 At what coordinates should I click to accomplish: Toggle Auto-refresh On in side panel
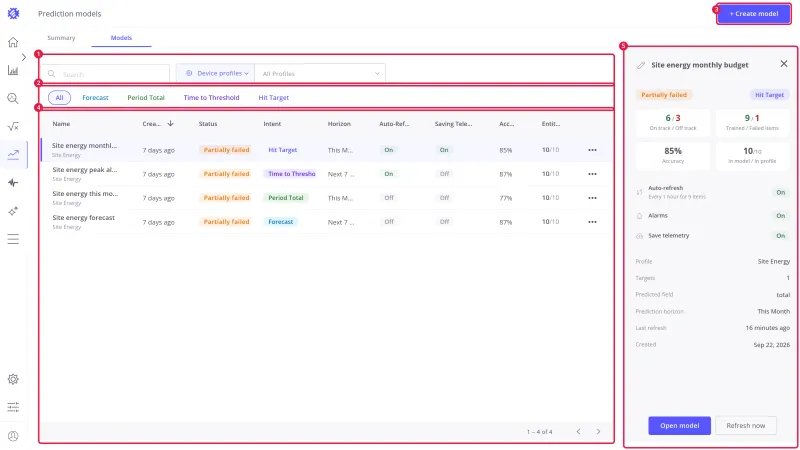[781, 192]
